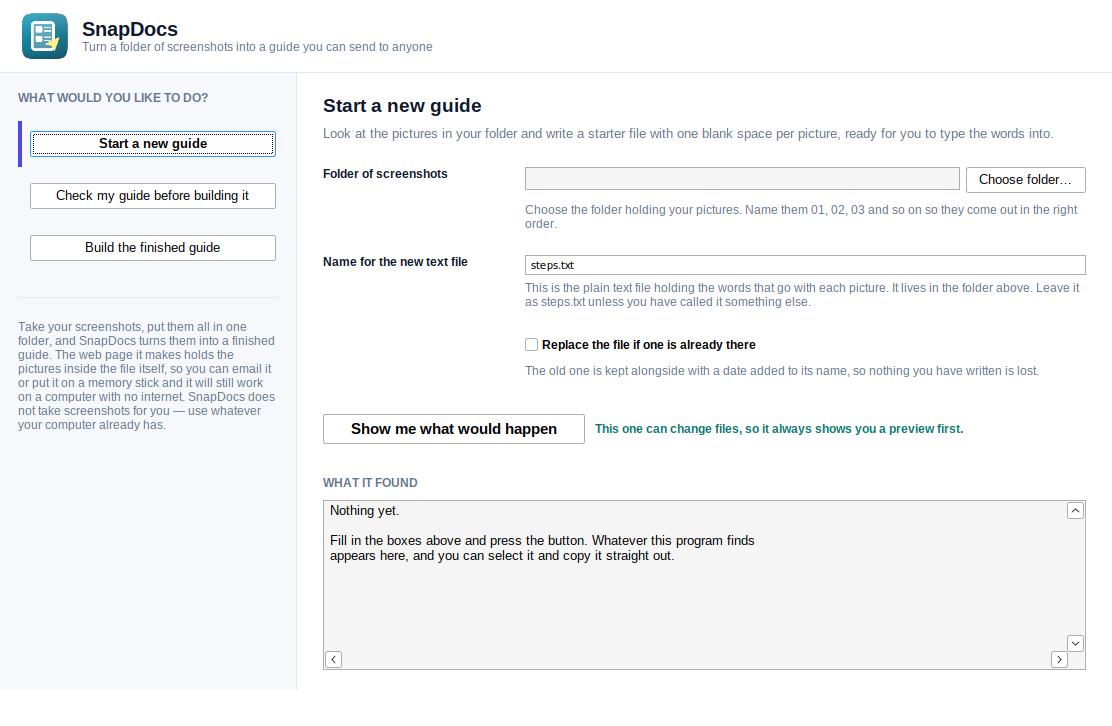This screenshot has height=726, width=1112.
Task: Click the steps.txt file name field
Action: point(805,265)
